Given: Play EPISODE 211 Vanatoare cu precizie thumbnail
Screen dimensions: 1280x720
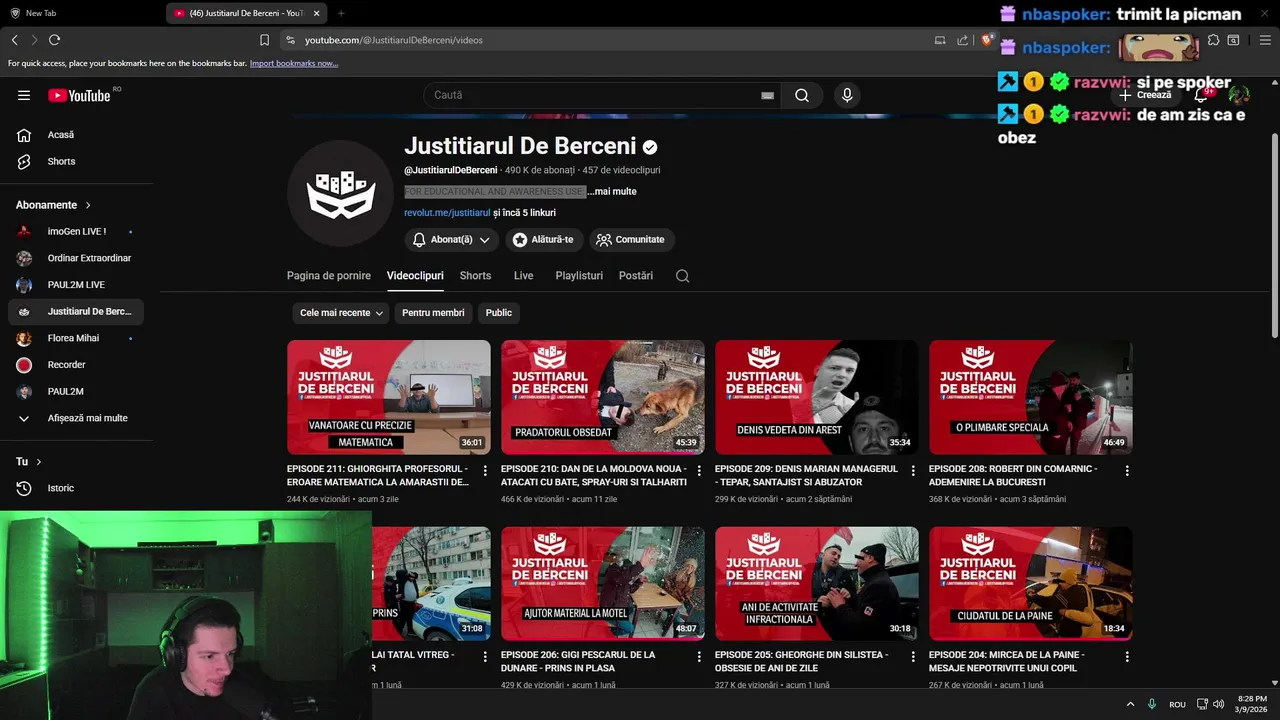Looking at the screenshot, I should (389, 397).
